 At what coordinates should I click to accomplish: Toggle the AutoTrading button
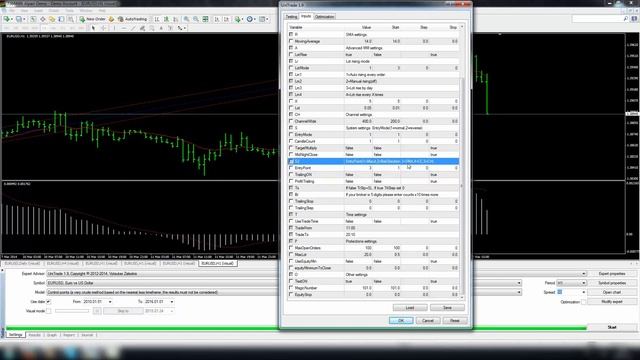tap(132, 19)
